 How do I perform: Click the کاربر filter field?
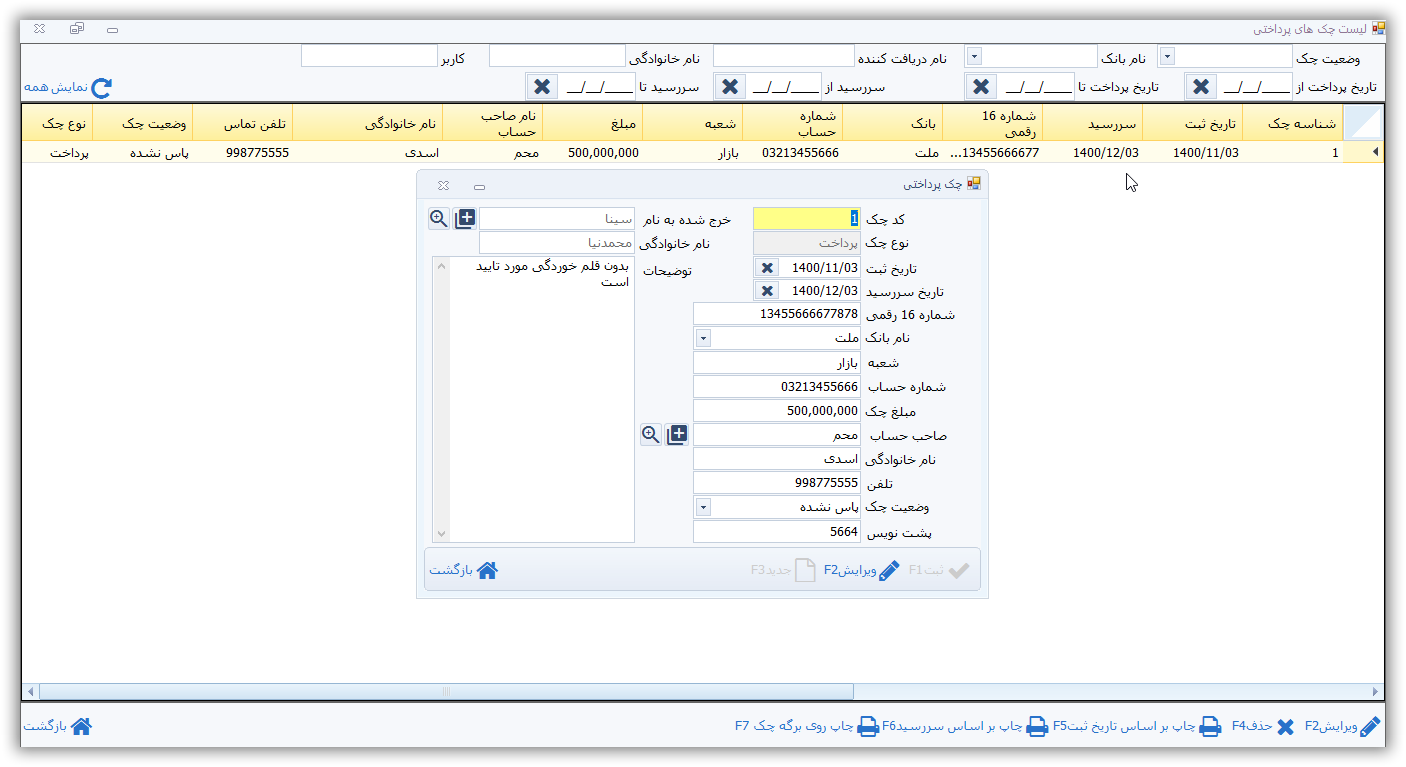click(369, 56)
